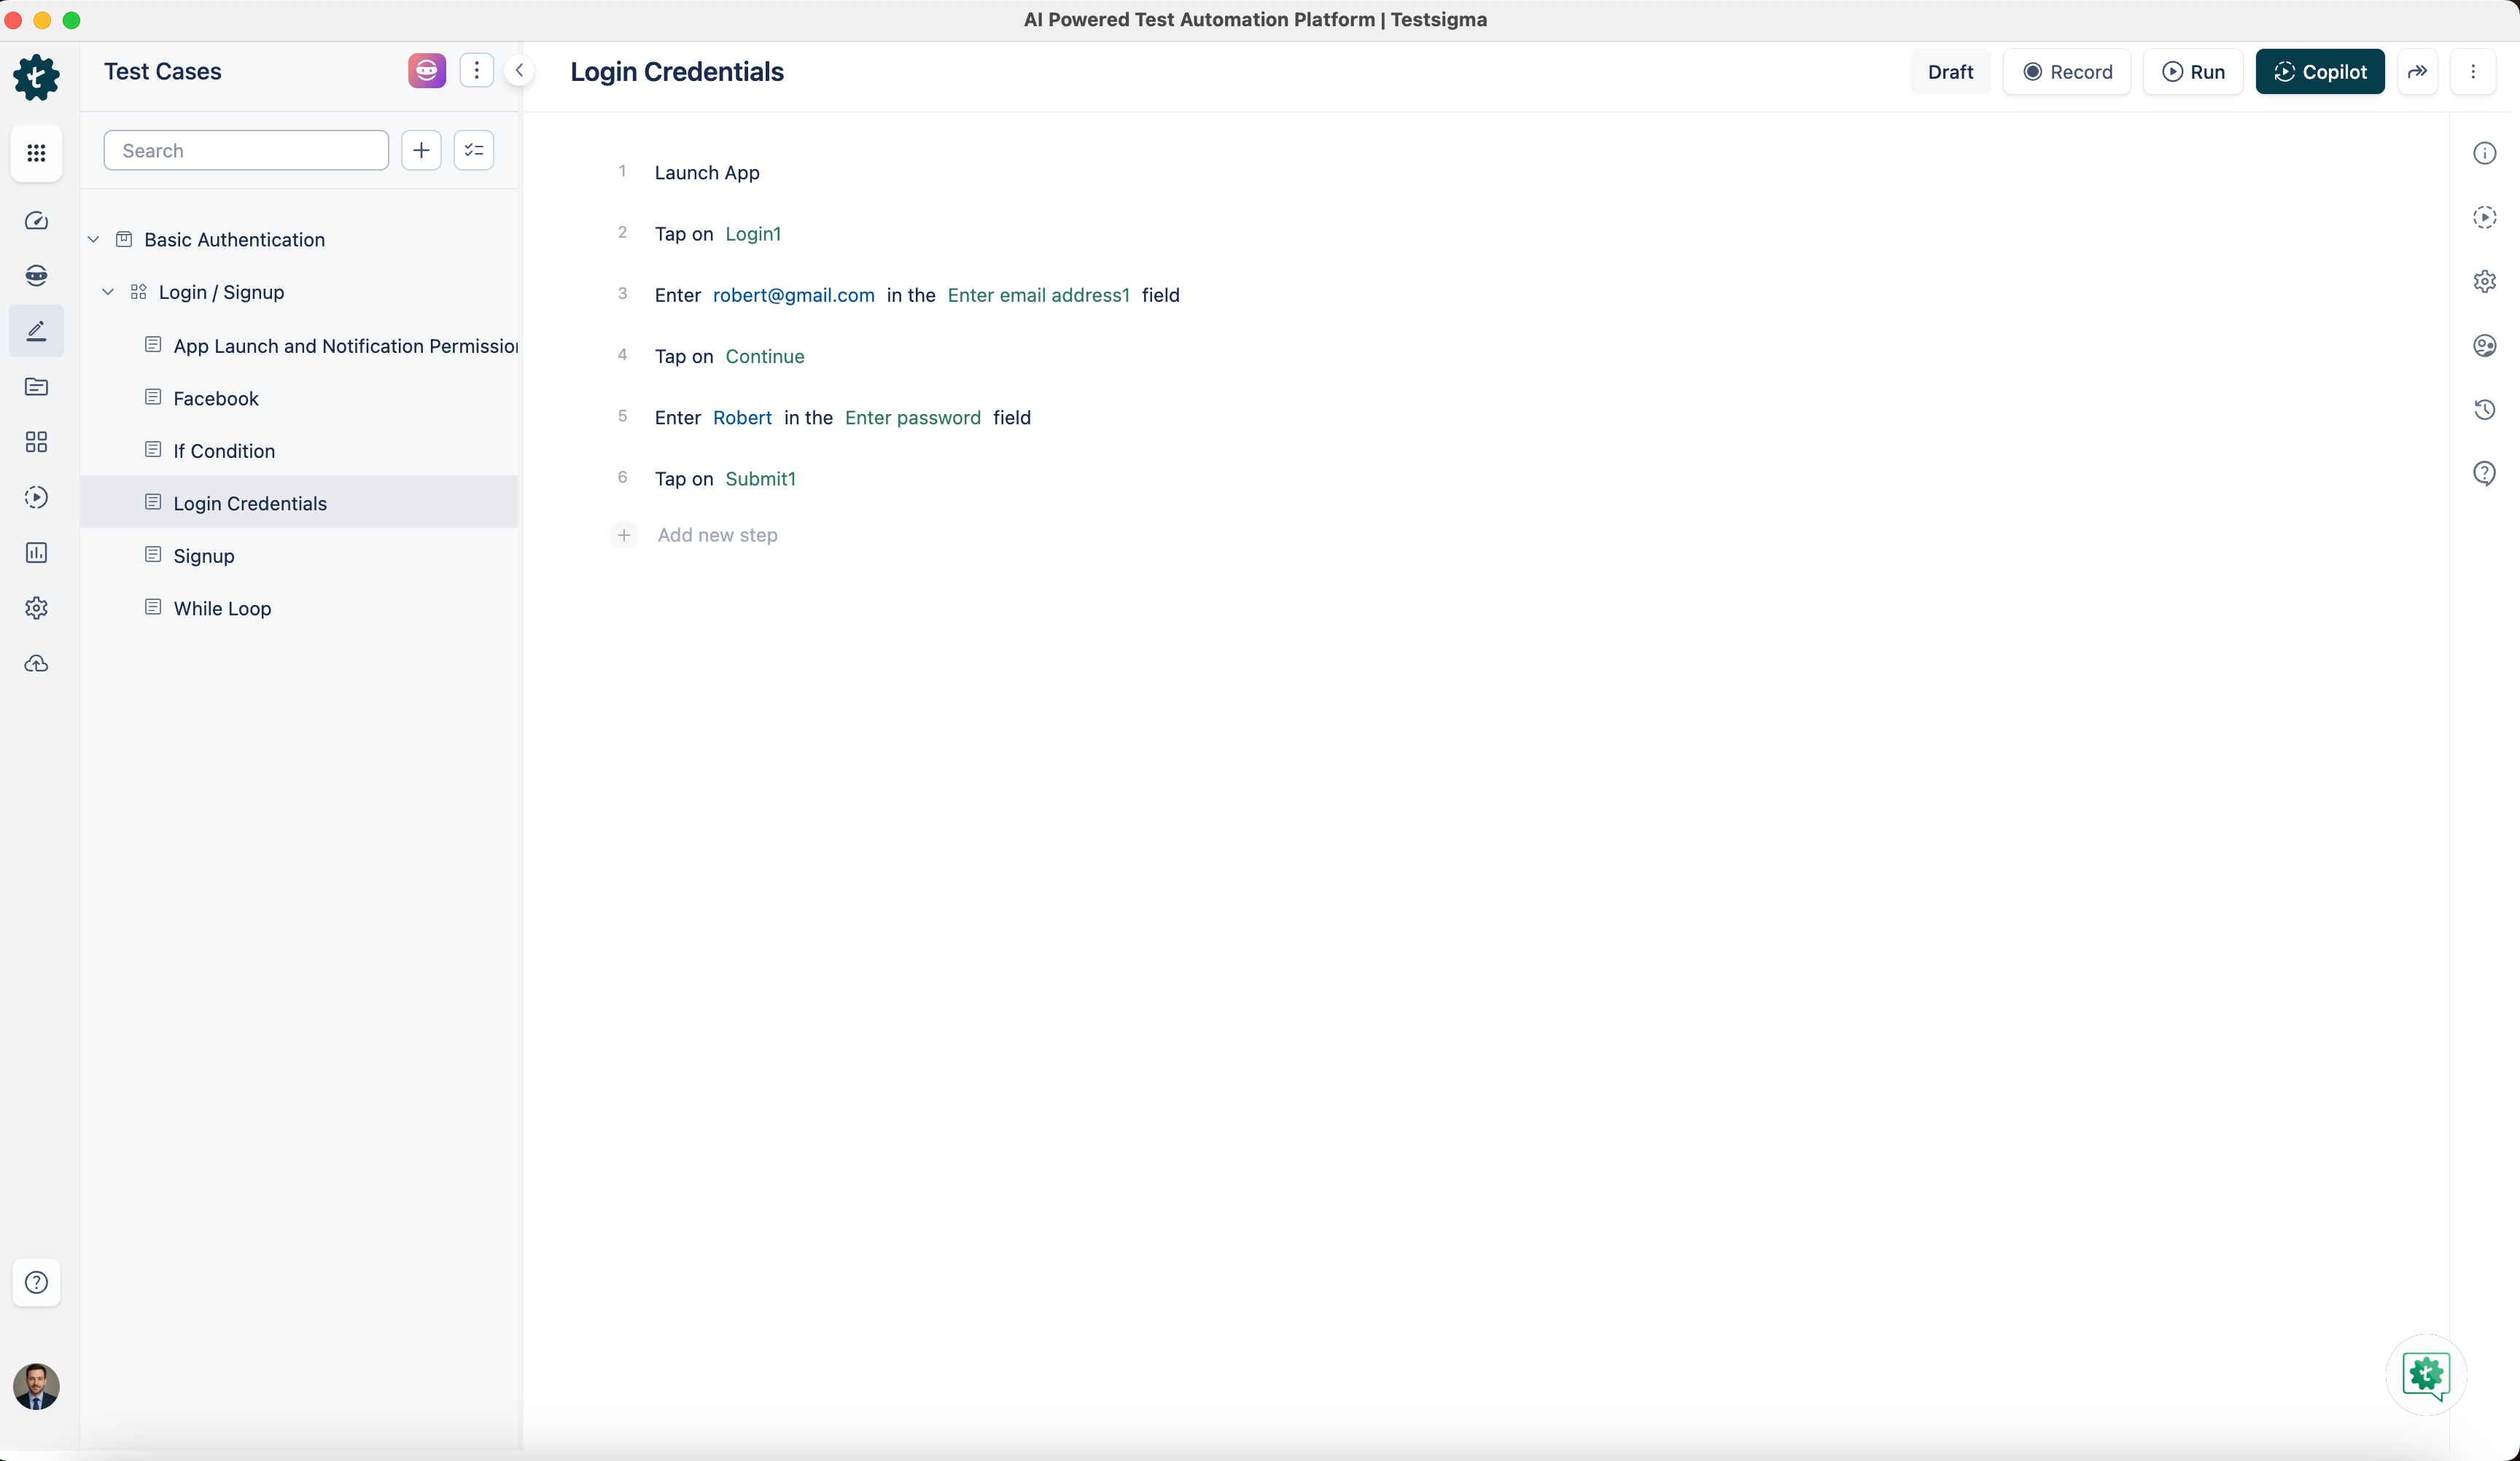The image size is (2520, 1461).
Task: Open the cloud upload icon in sidebar
Action: (36, 664)
